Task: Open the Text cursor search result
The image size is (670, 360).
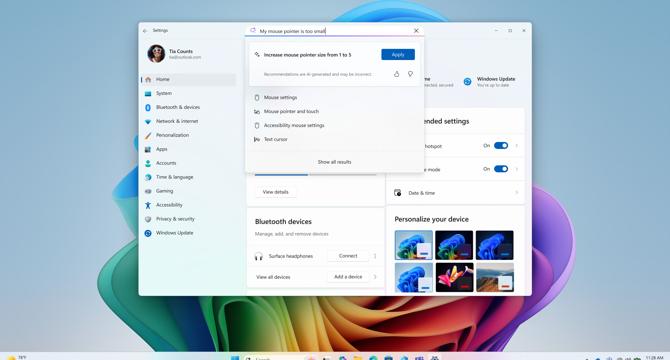Action: coord(334,139)
